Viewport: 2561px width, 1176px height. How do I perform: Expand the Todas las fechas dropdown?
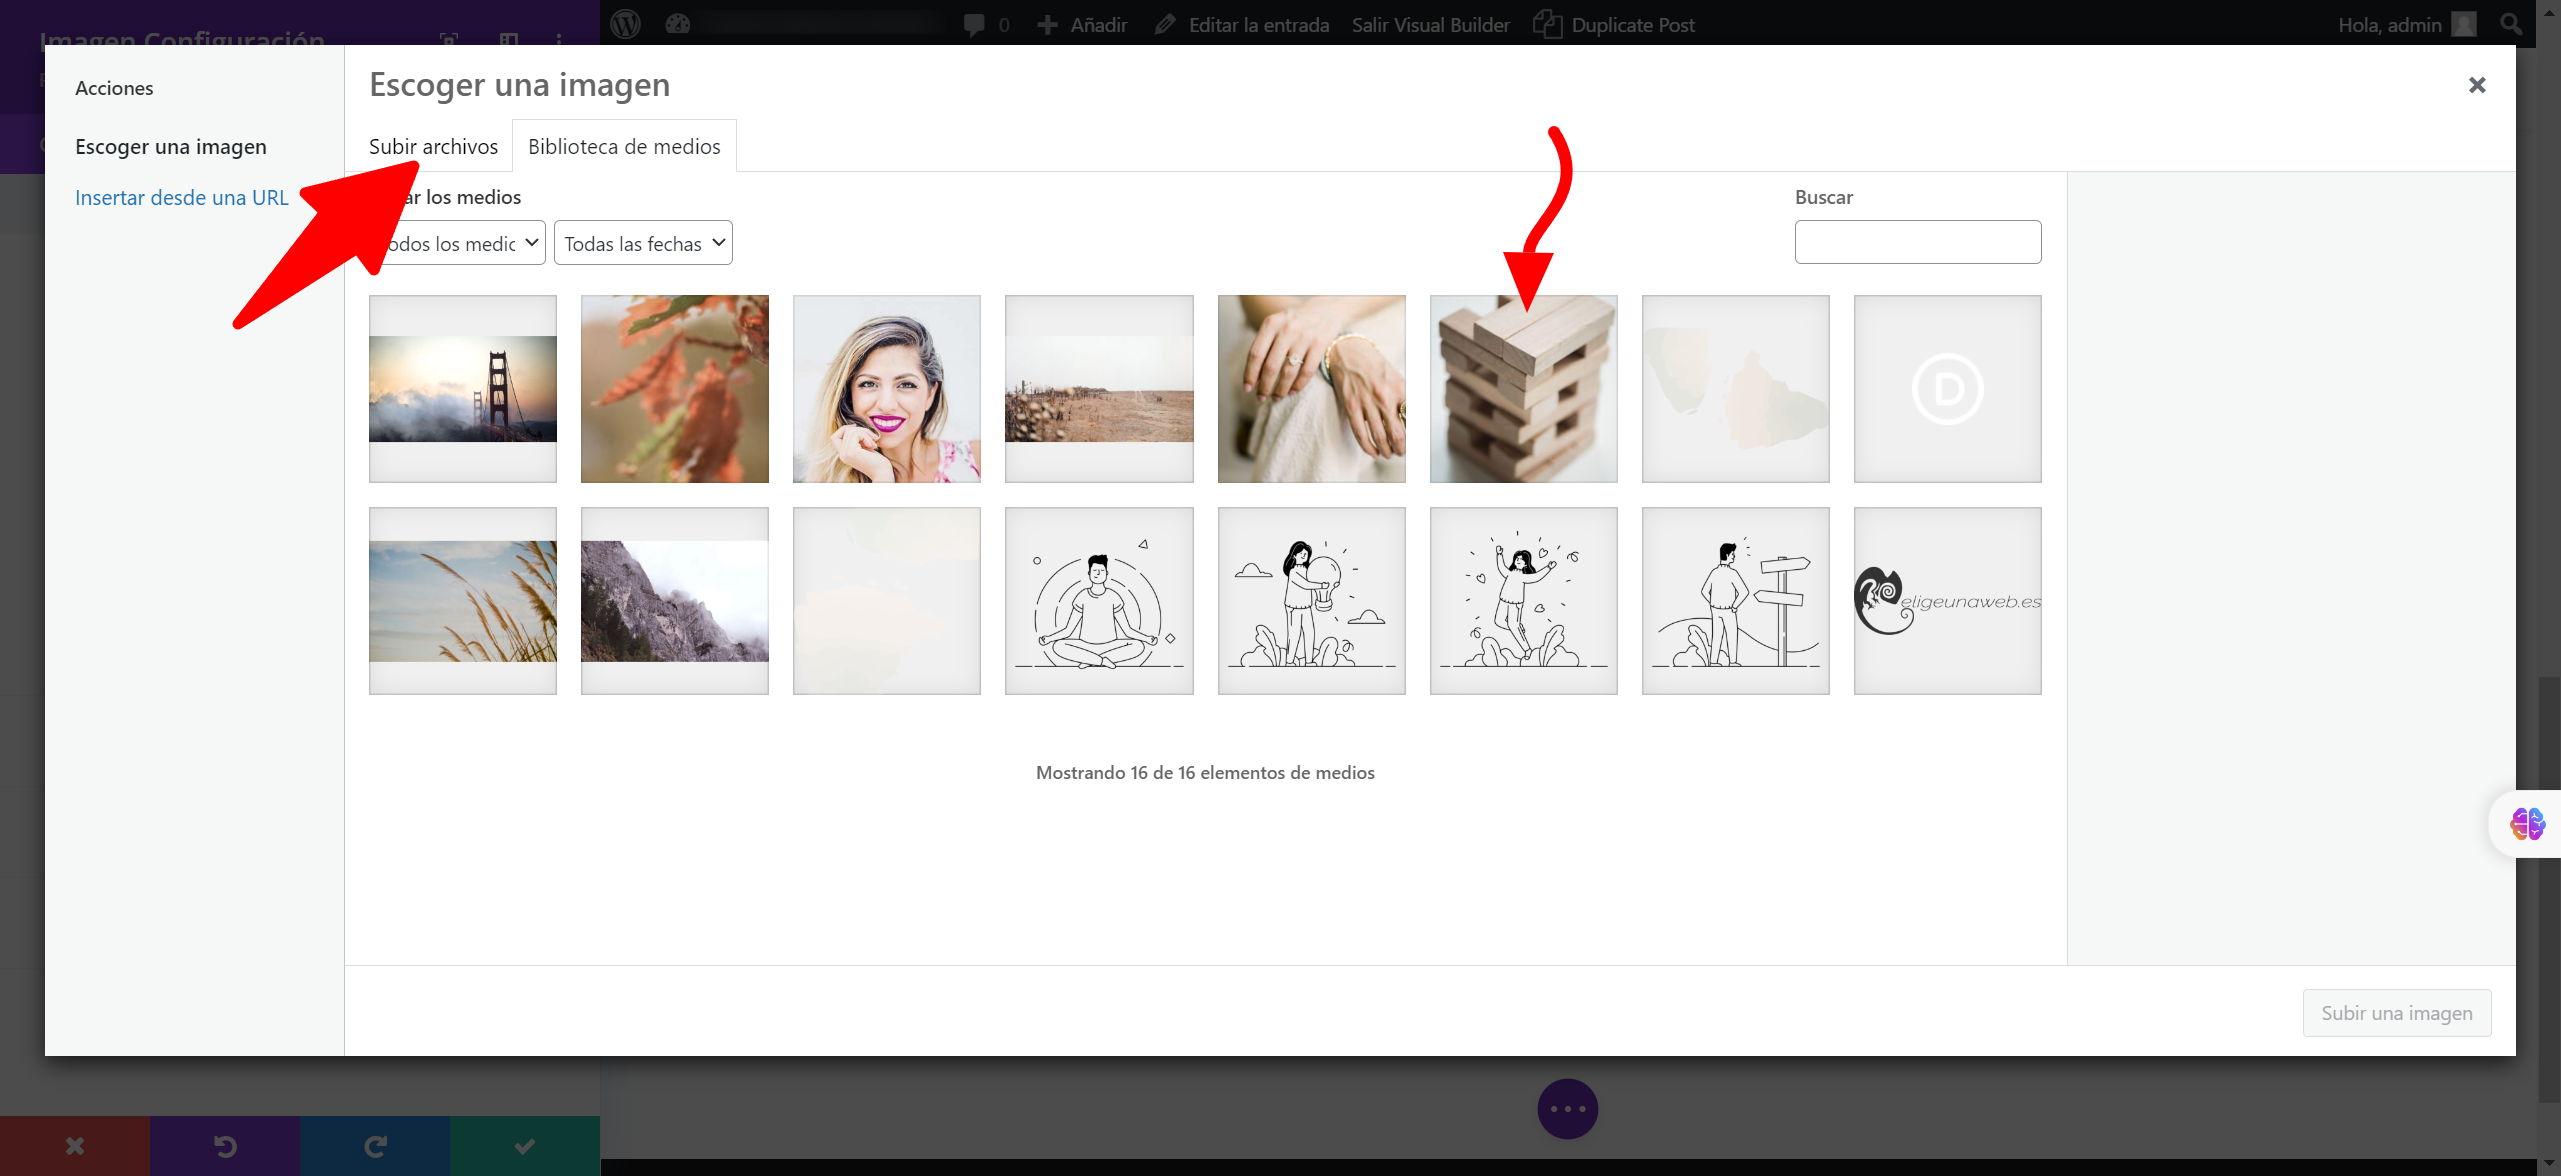pos(643,243)
